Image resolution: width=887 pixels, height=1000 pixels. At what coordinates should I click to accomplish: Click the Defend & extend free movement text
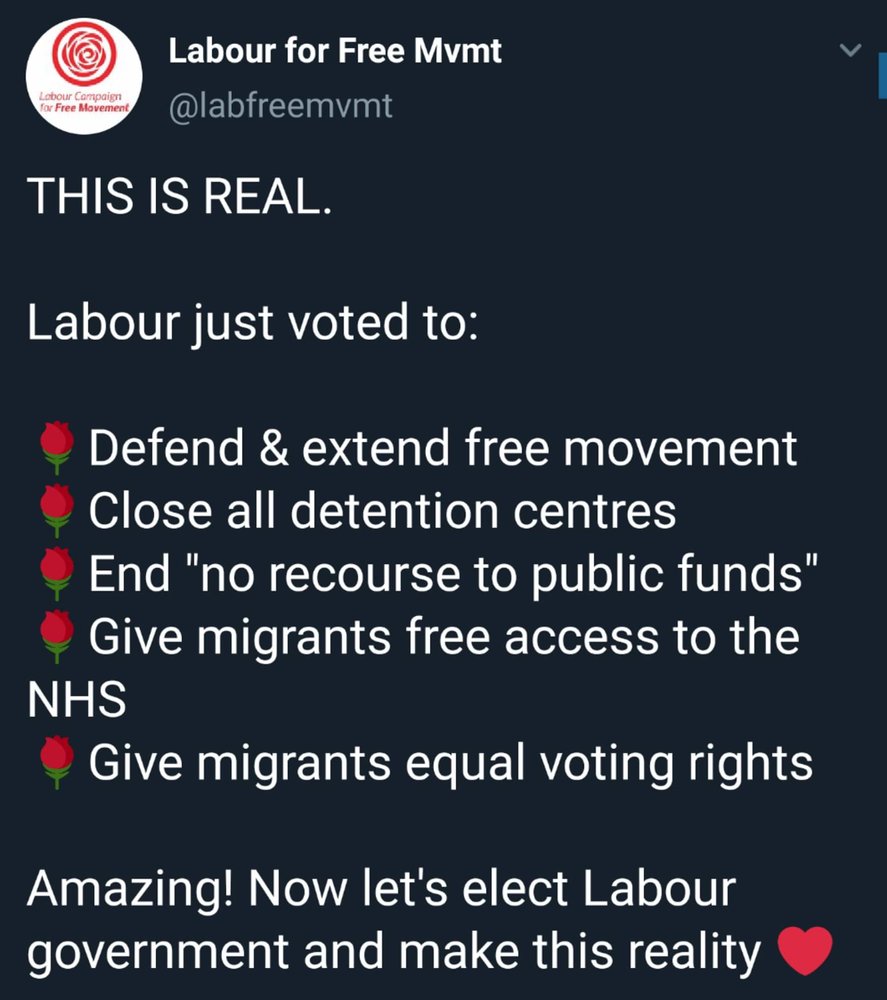443,448
